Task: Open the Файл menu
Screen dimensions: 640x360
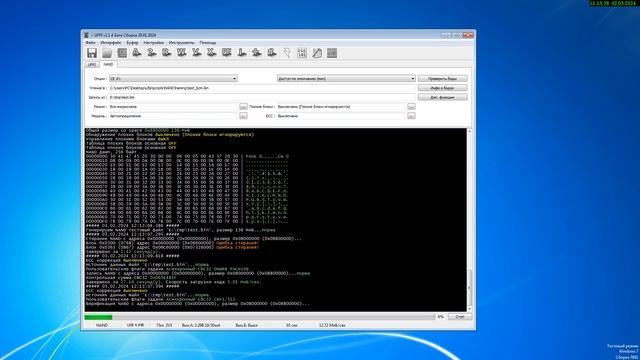Action: pos(90,42)
